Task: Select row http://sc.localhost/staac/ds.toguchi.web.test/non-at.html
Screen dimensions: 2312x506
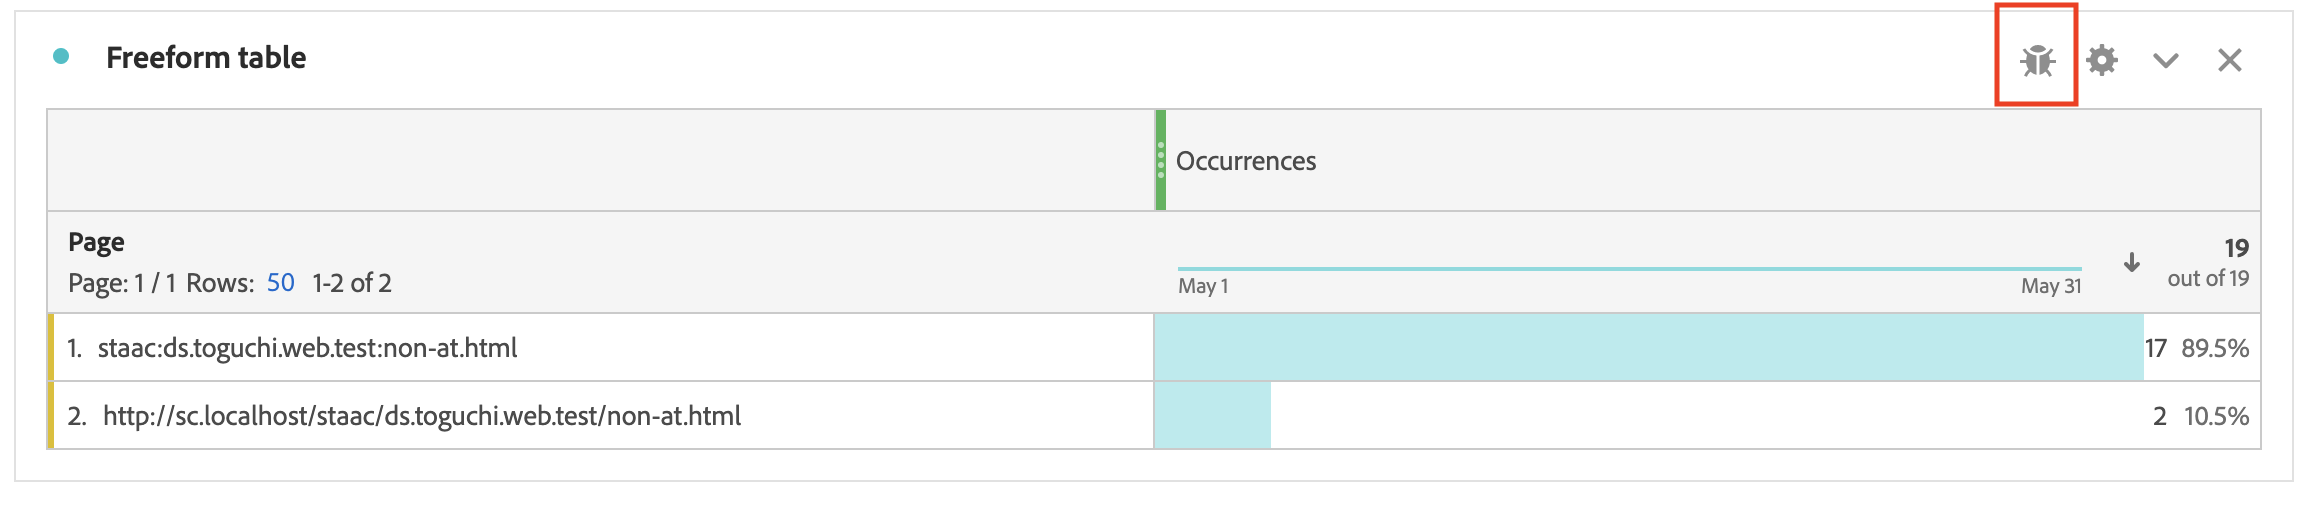Action: pos(603,416)
